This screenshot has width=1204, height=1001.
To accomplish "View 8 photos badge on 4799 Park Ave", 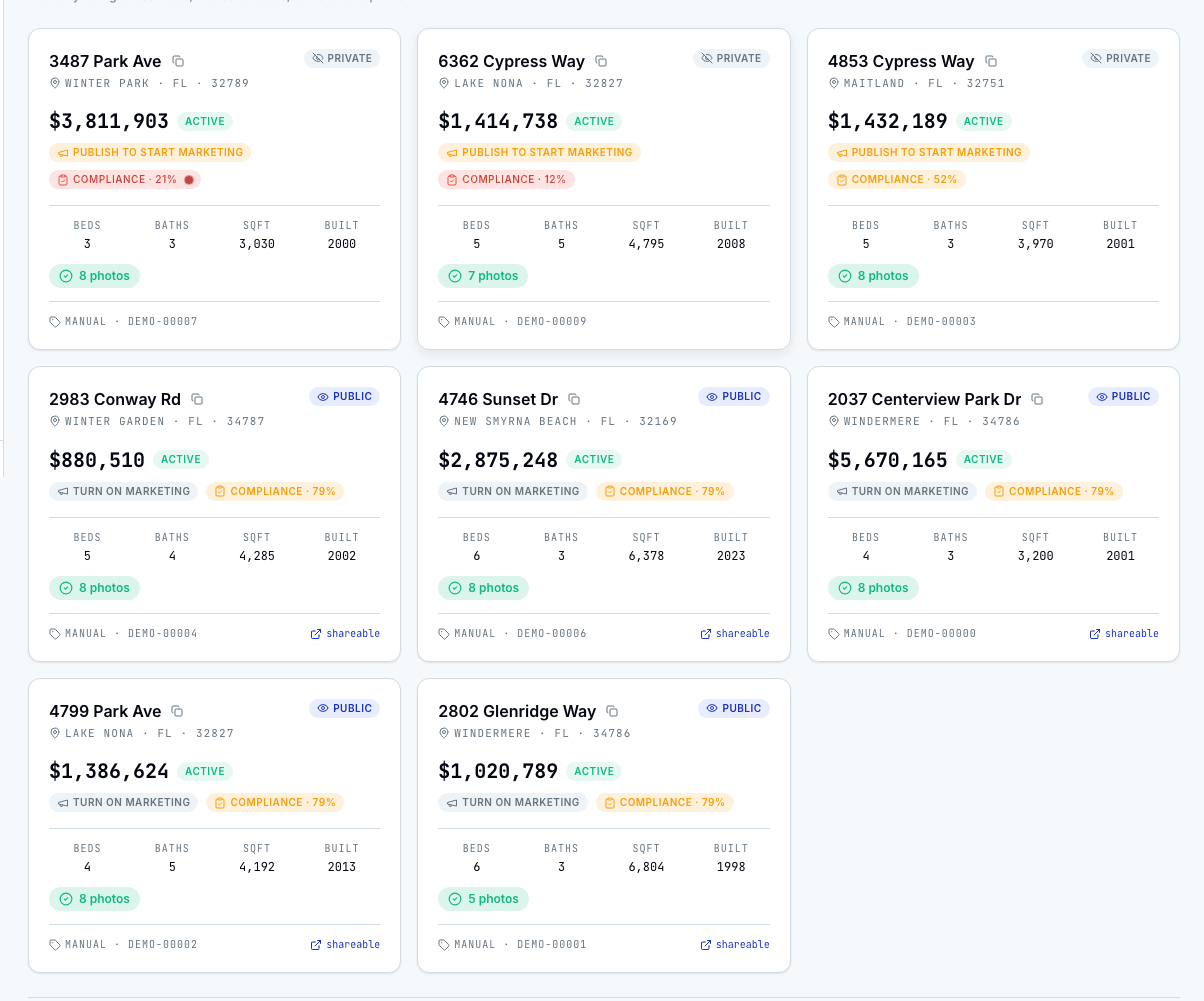I will (x=94, y=899).
